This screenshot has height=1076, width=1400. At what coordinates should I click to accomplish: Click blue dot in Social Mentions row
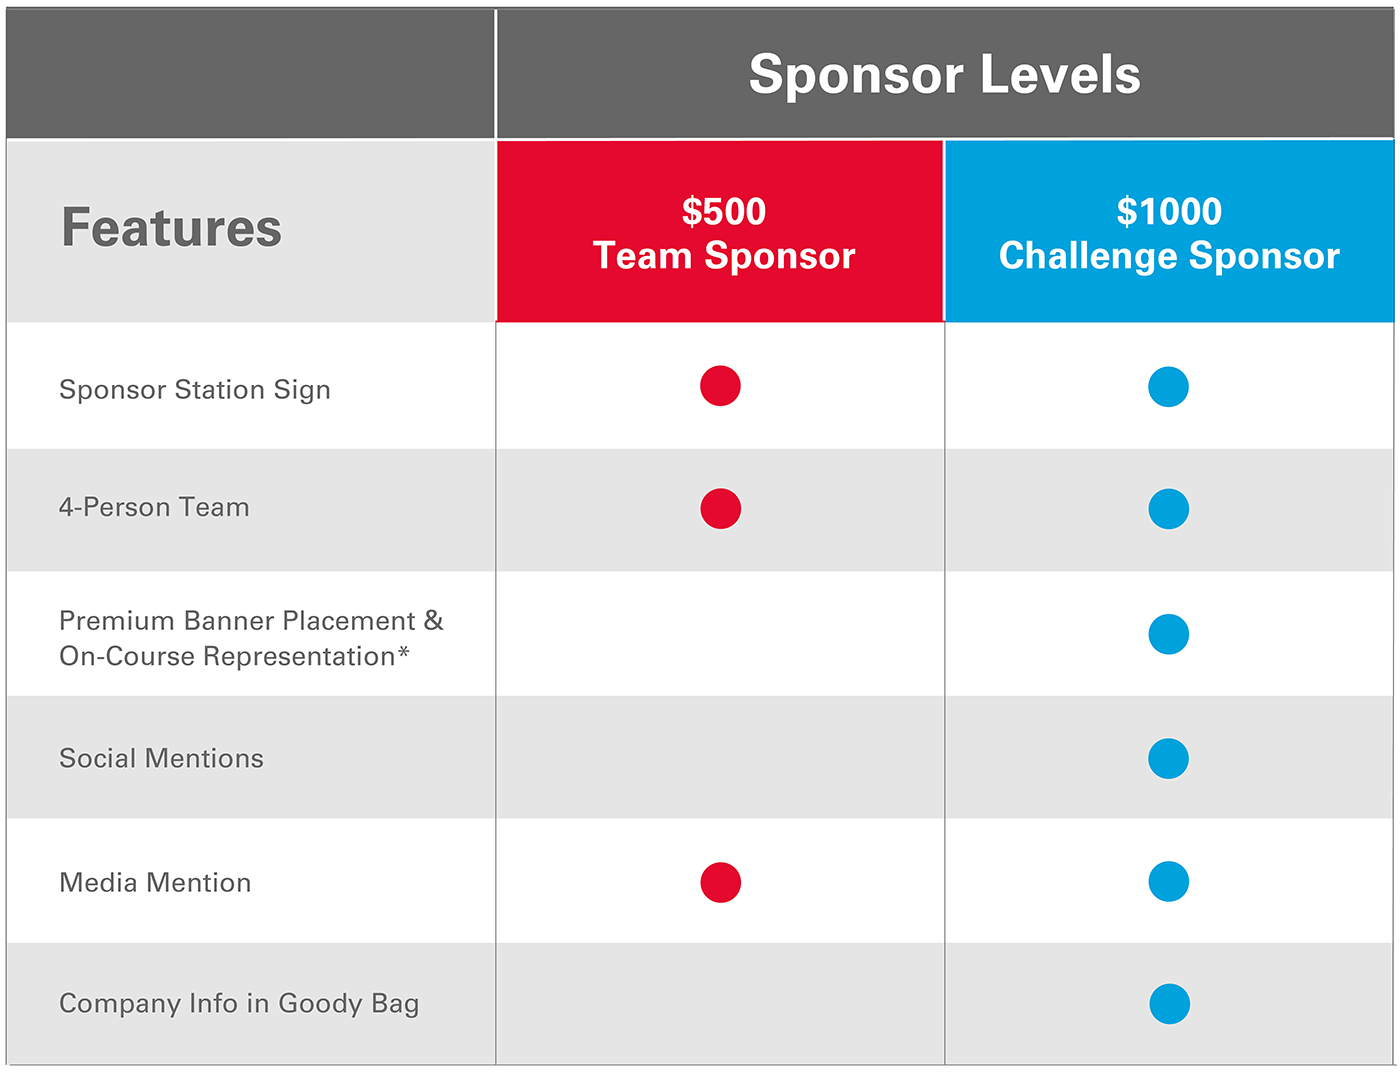[1168, 759]
